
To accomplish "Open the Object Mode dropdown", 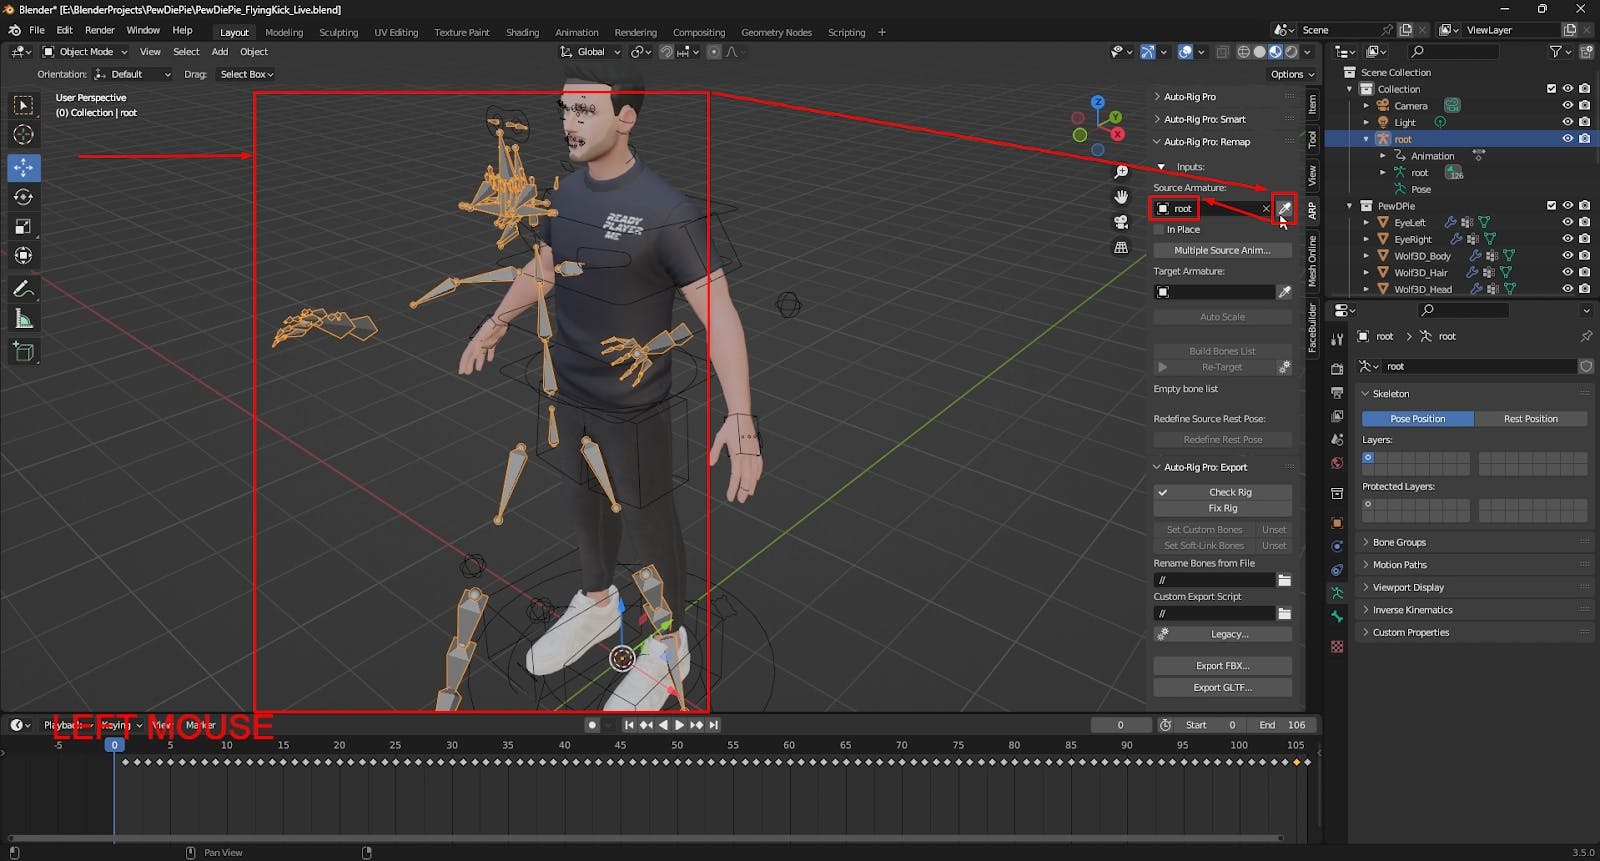I will (x=85, y=52).
